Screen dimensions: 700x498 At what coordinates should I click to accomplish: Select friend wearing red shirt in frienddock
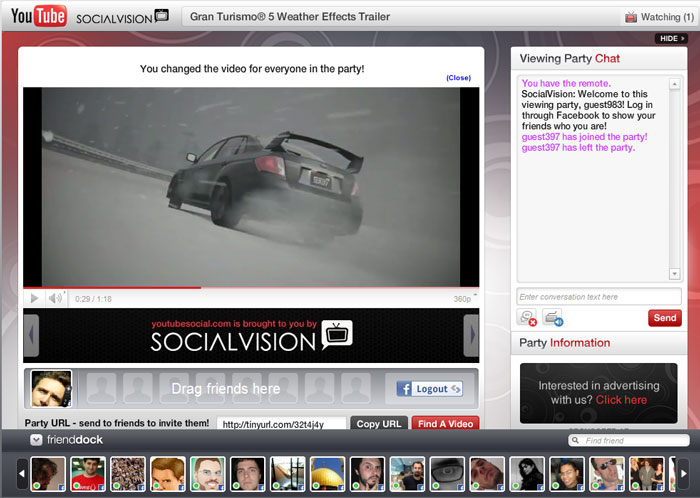point(88,474)
